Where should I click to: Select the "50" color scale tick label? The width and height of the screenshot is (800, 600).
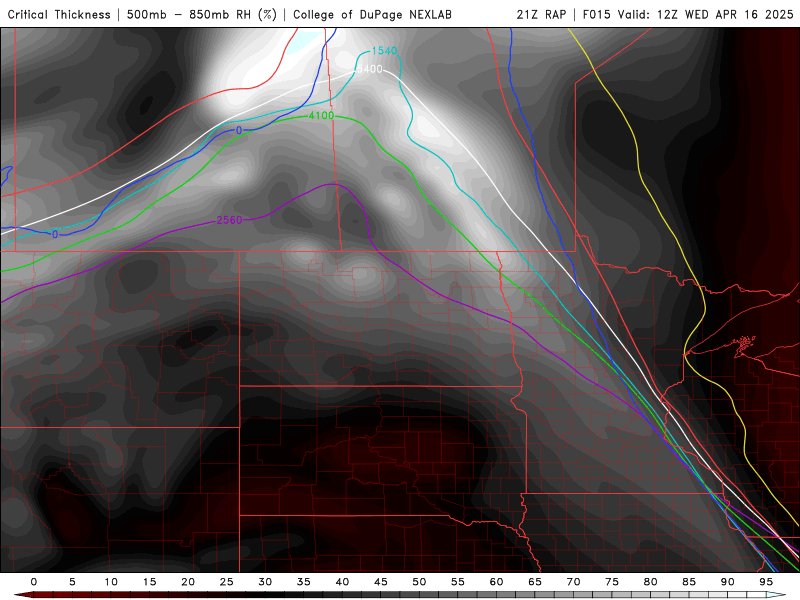click(419, 582)
